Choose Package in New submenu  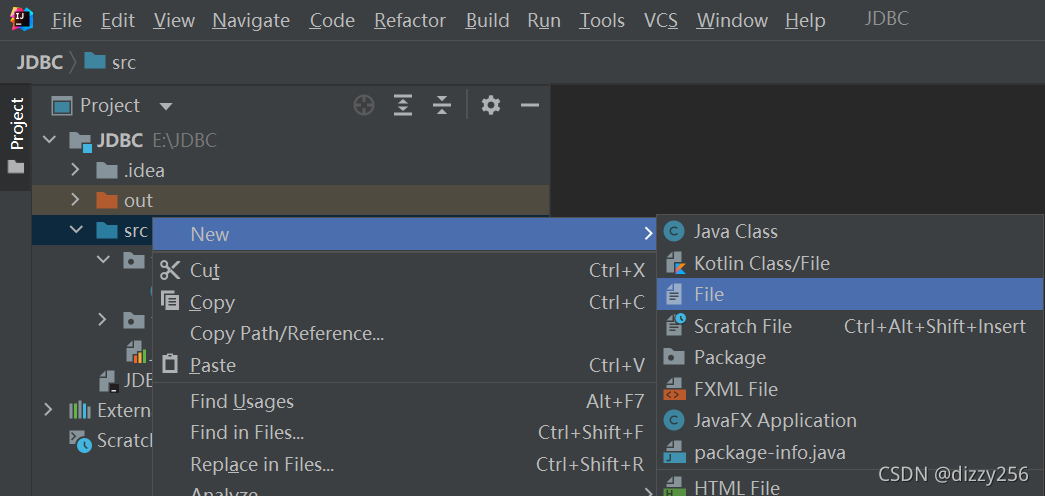point(850,357)
